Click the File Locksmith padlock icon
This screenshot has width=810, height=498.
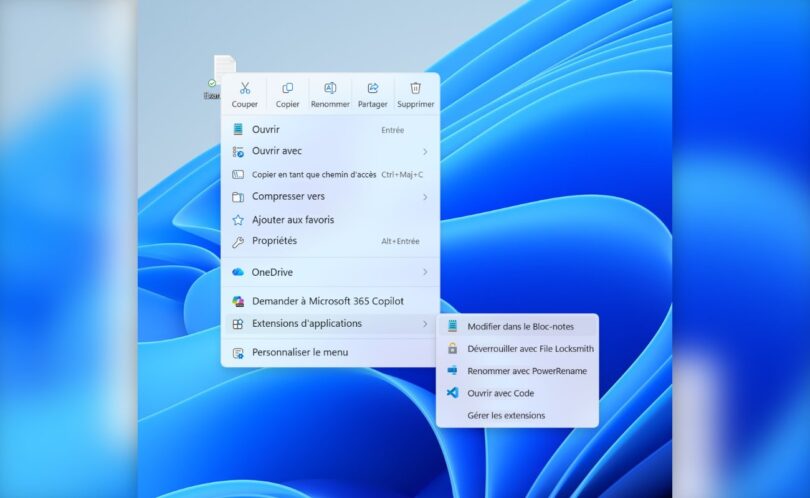click(x=453, y=348)
